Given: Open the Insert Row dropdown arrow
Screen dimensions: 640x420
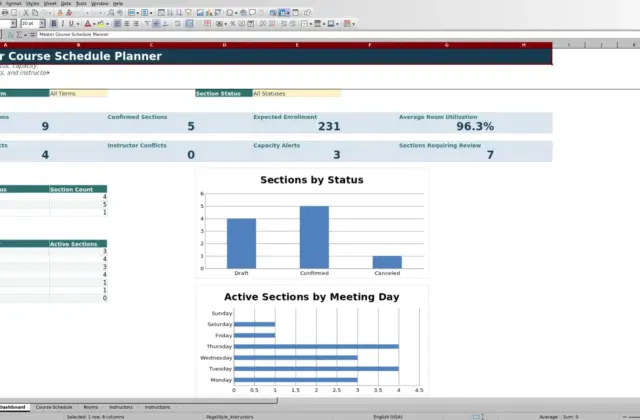Looking at the screenshot, I should click(x=138, y=13).
